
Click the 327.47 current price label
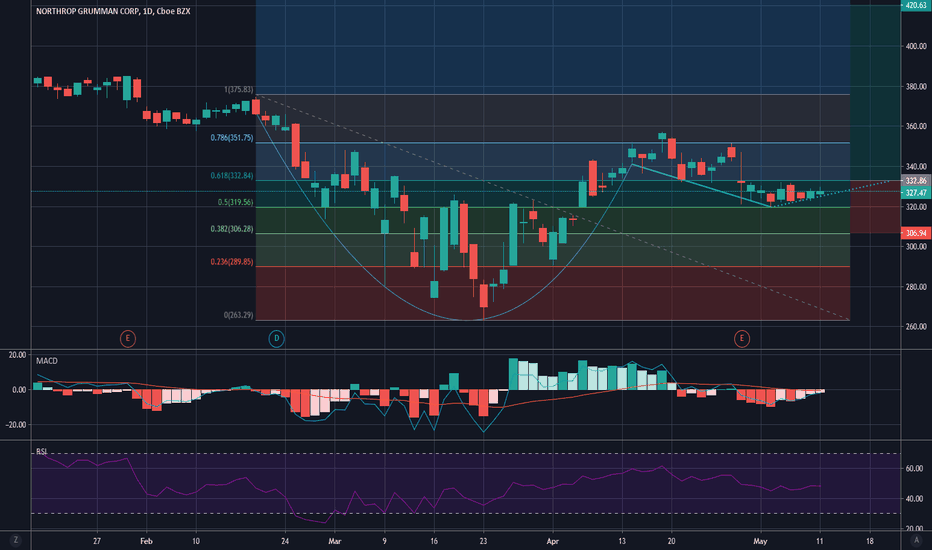pyautogui.click(x=915, y=193)
